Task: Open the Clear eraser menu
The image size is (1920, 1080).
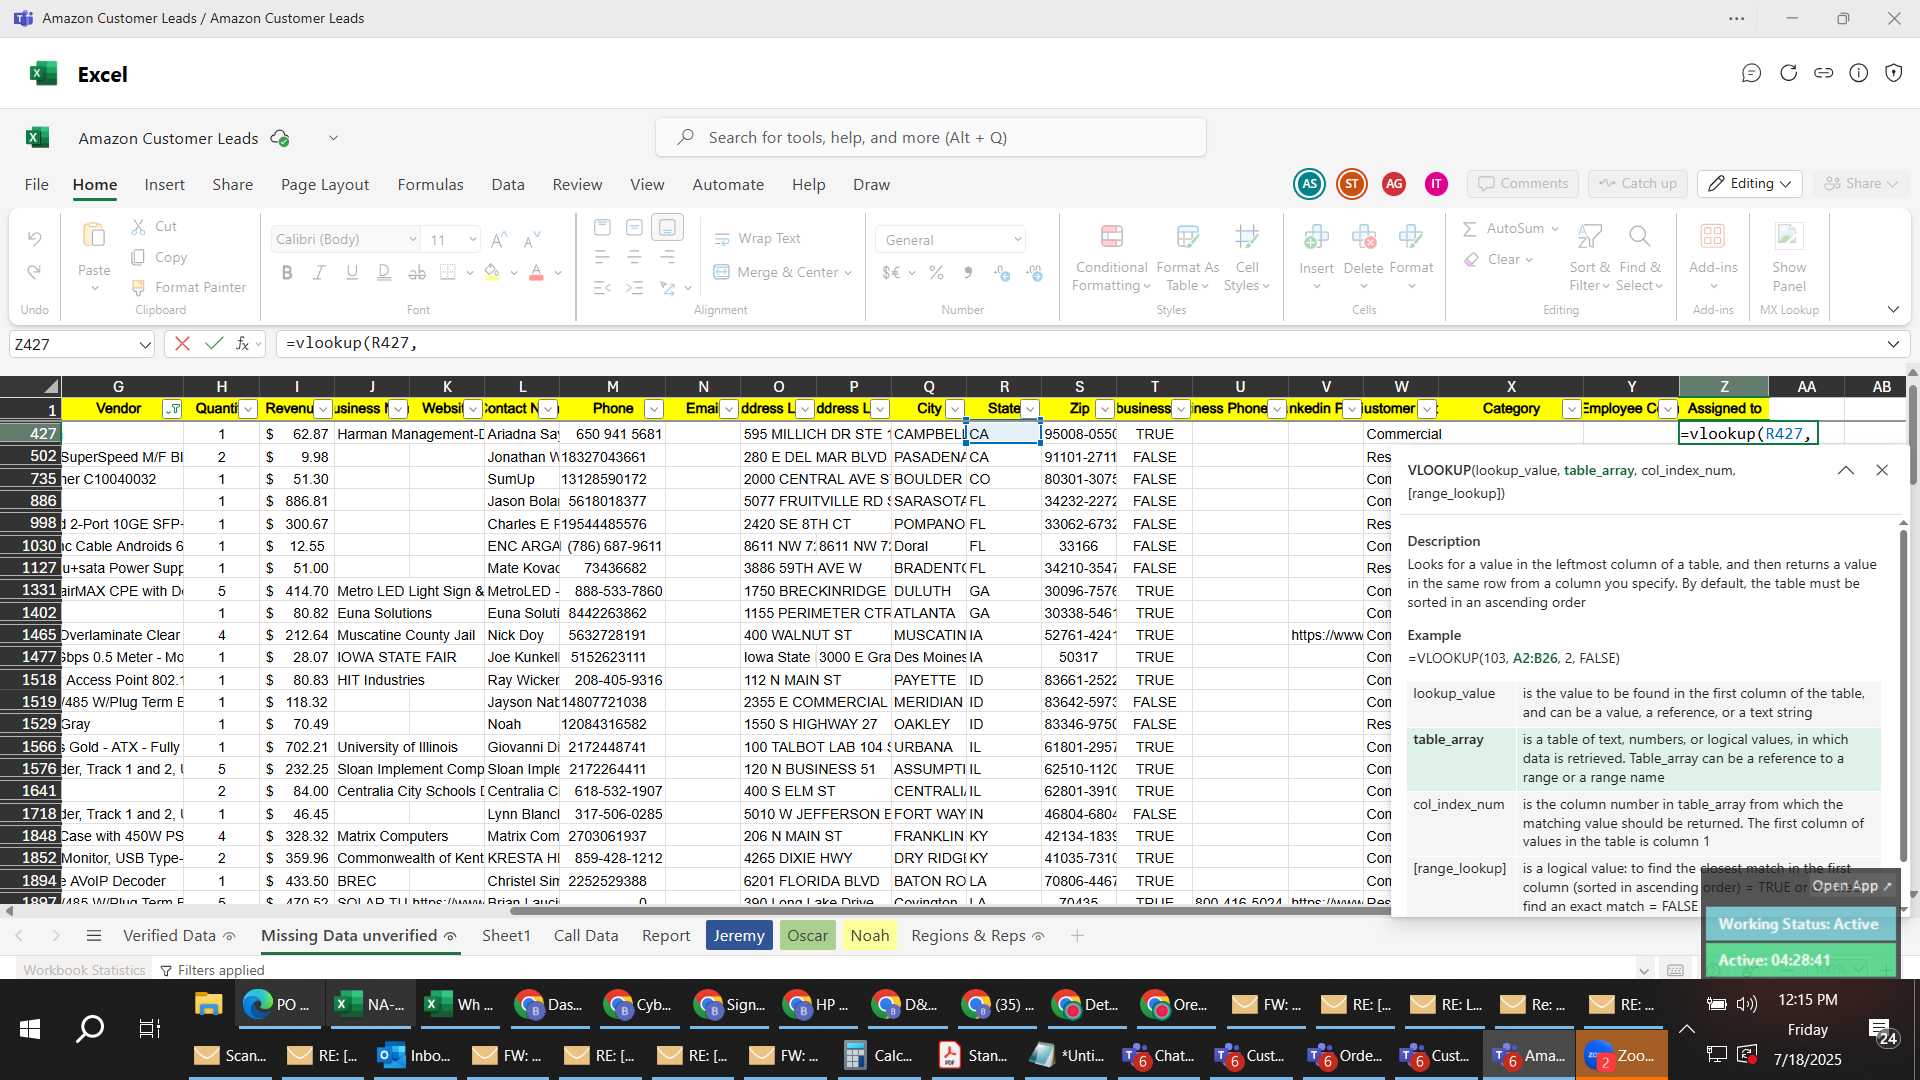Action: point(1497,260)
